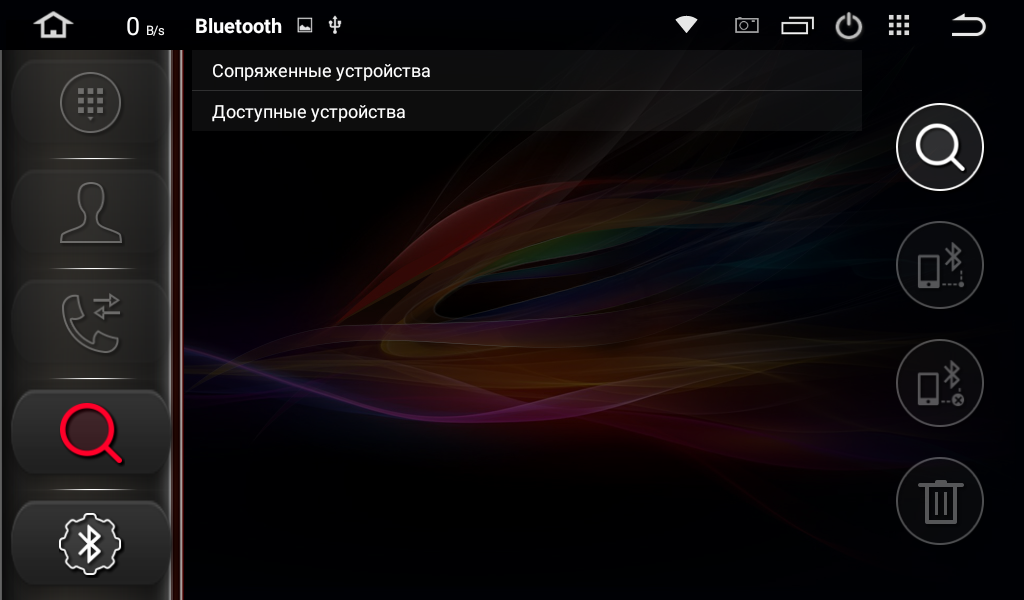This screenshot has height=600, width=1024.
Task: Connect the selected Bluetooth device
Action: click(x=939, y=265)
